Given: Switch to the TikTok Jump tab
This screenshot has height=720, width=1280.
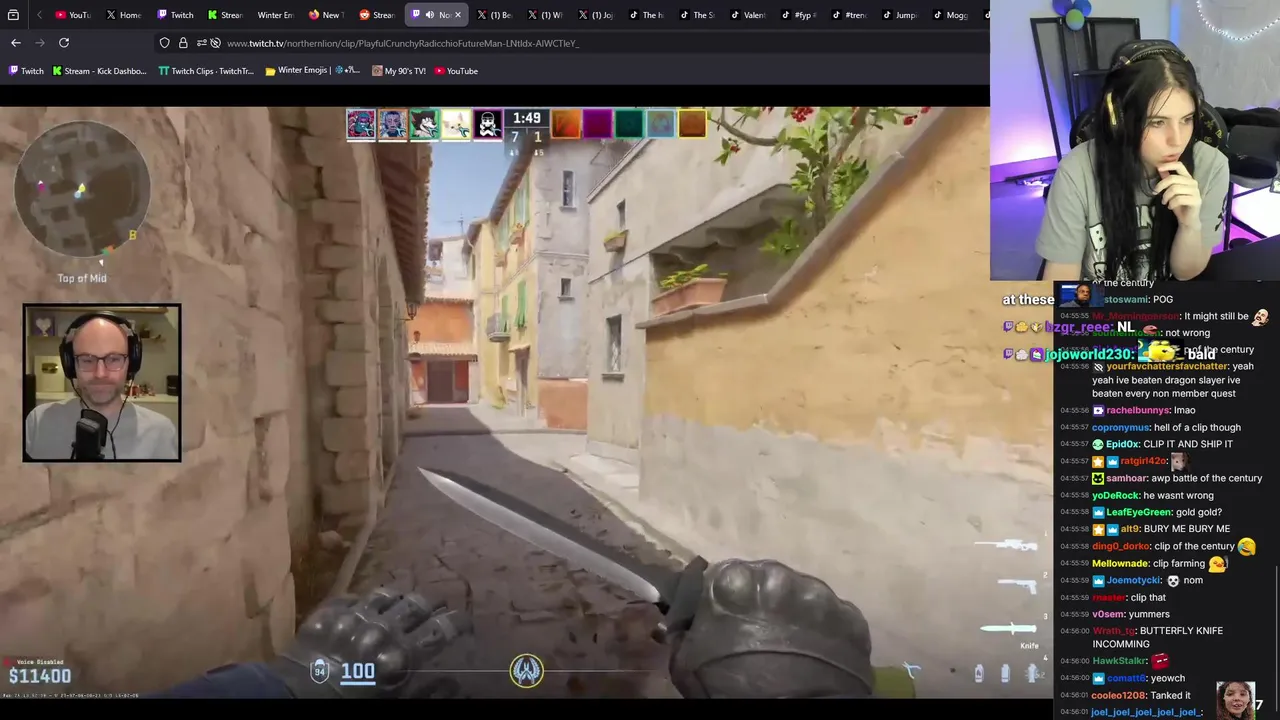Looking at the screenshot, I should click(x=899, y=15).
